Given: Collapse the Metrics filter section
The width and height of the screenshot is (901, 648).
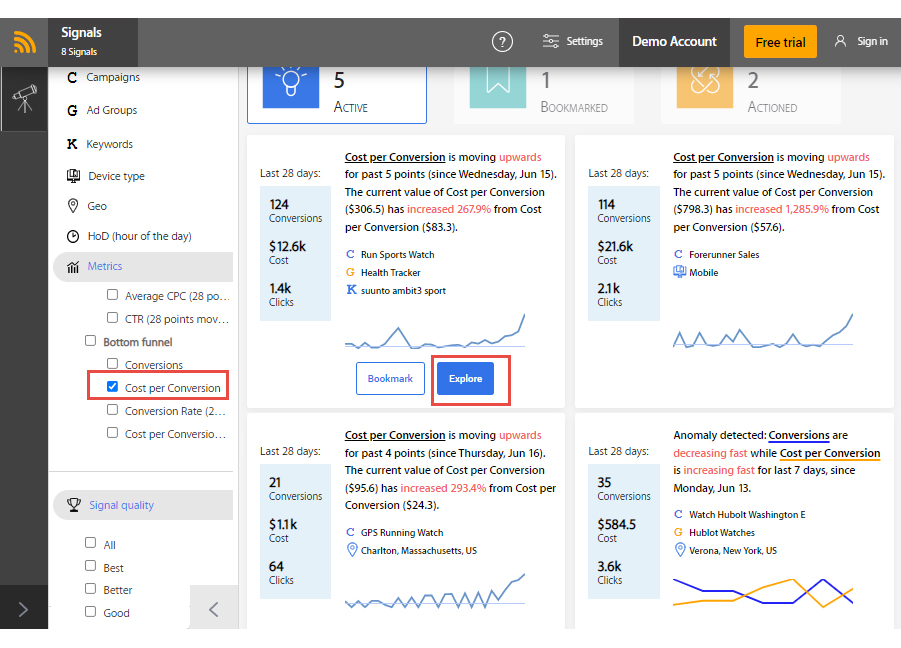Looking at the screenshot, I should [143, 267].
